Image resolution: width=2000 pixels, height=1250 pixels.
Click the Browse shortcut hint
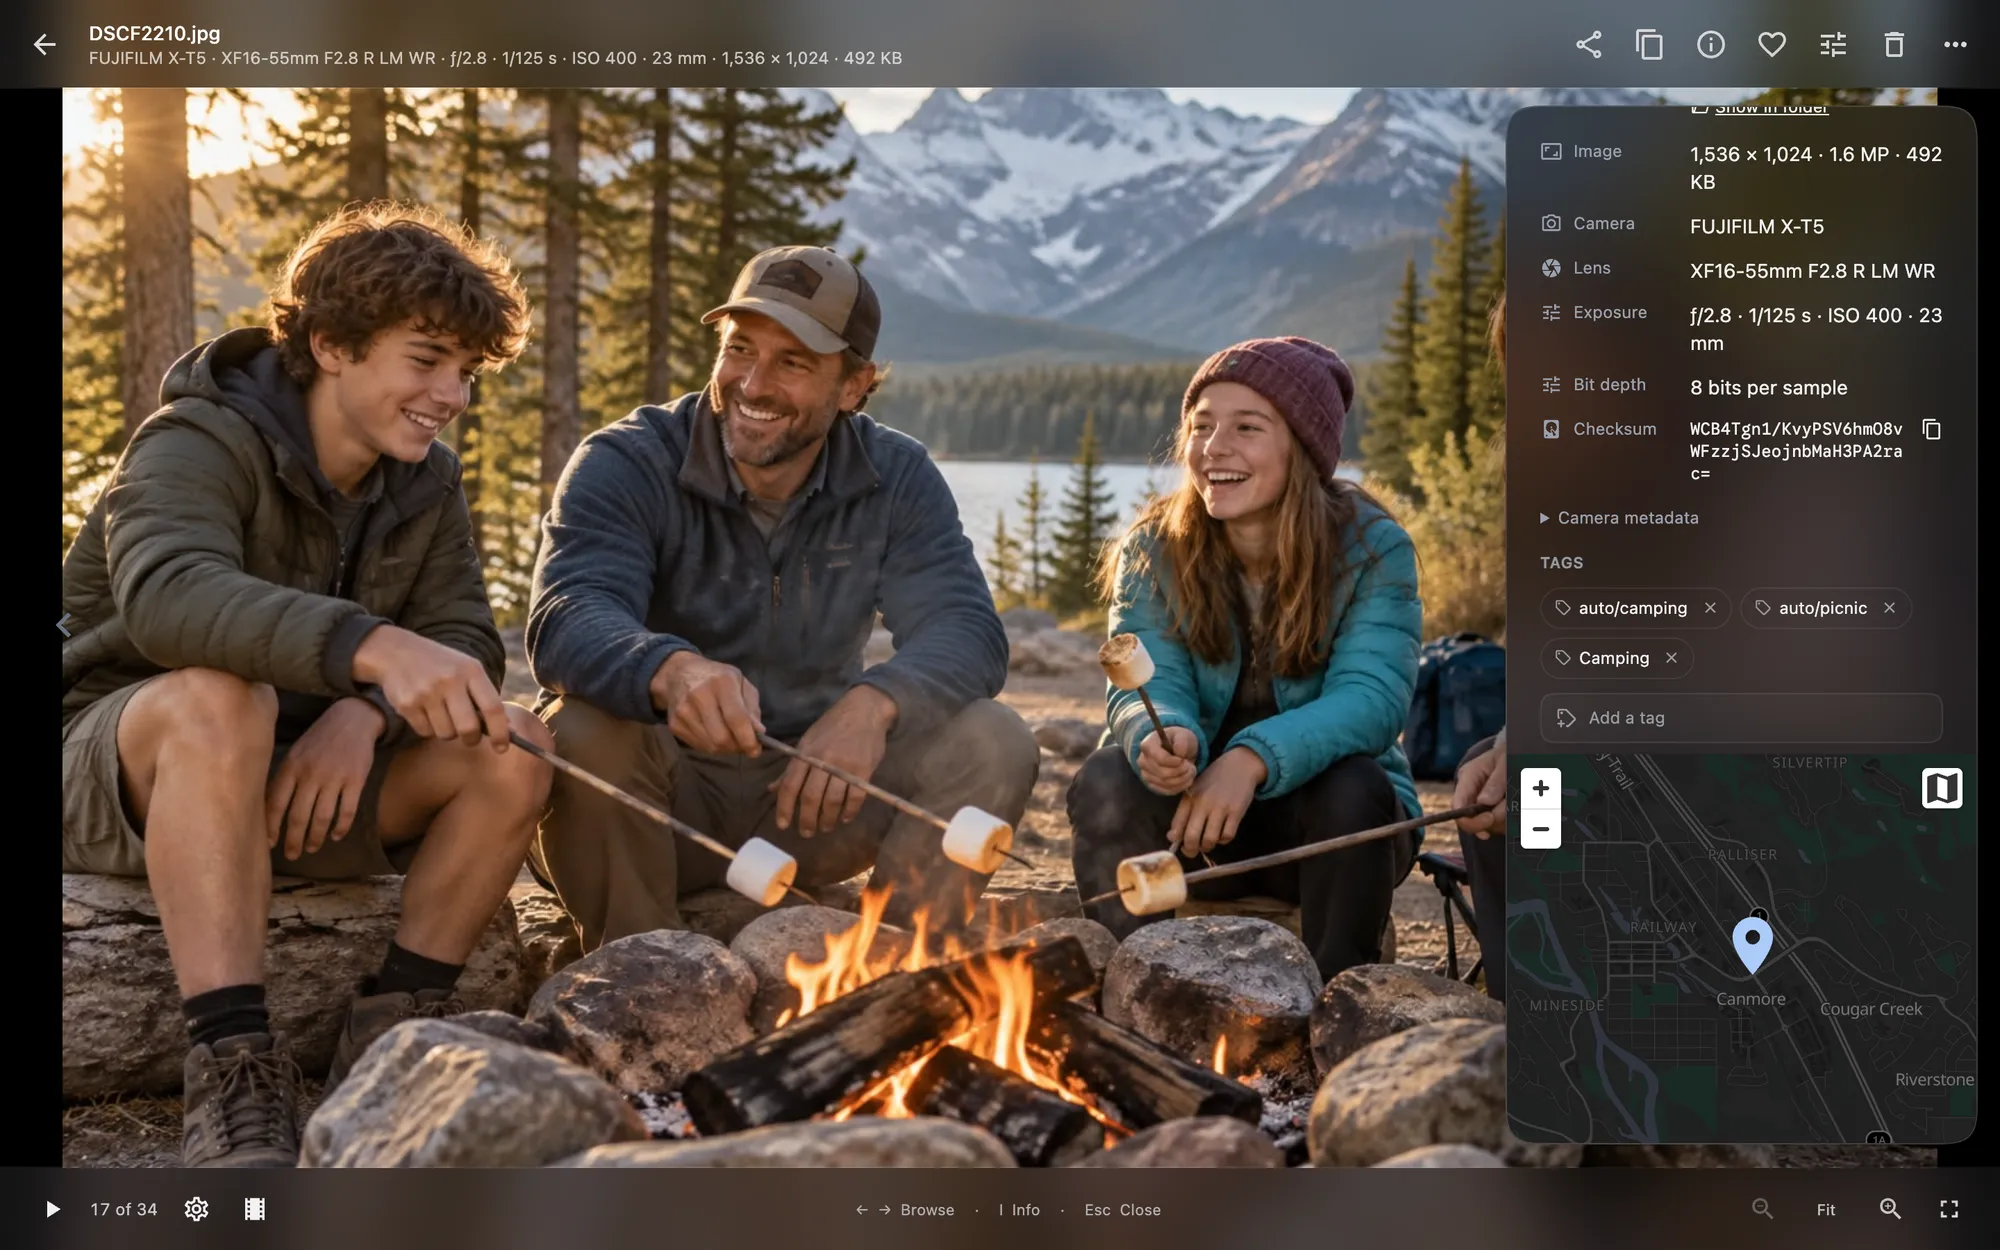905,1210
